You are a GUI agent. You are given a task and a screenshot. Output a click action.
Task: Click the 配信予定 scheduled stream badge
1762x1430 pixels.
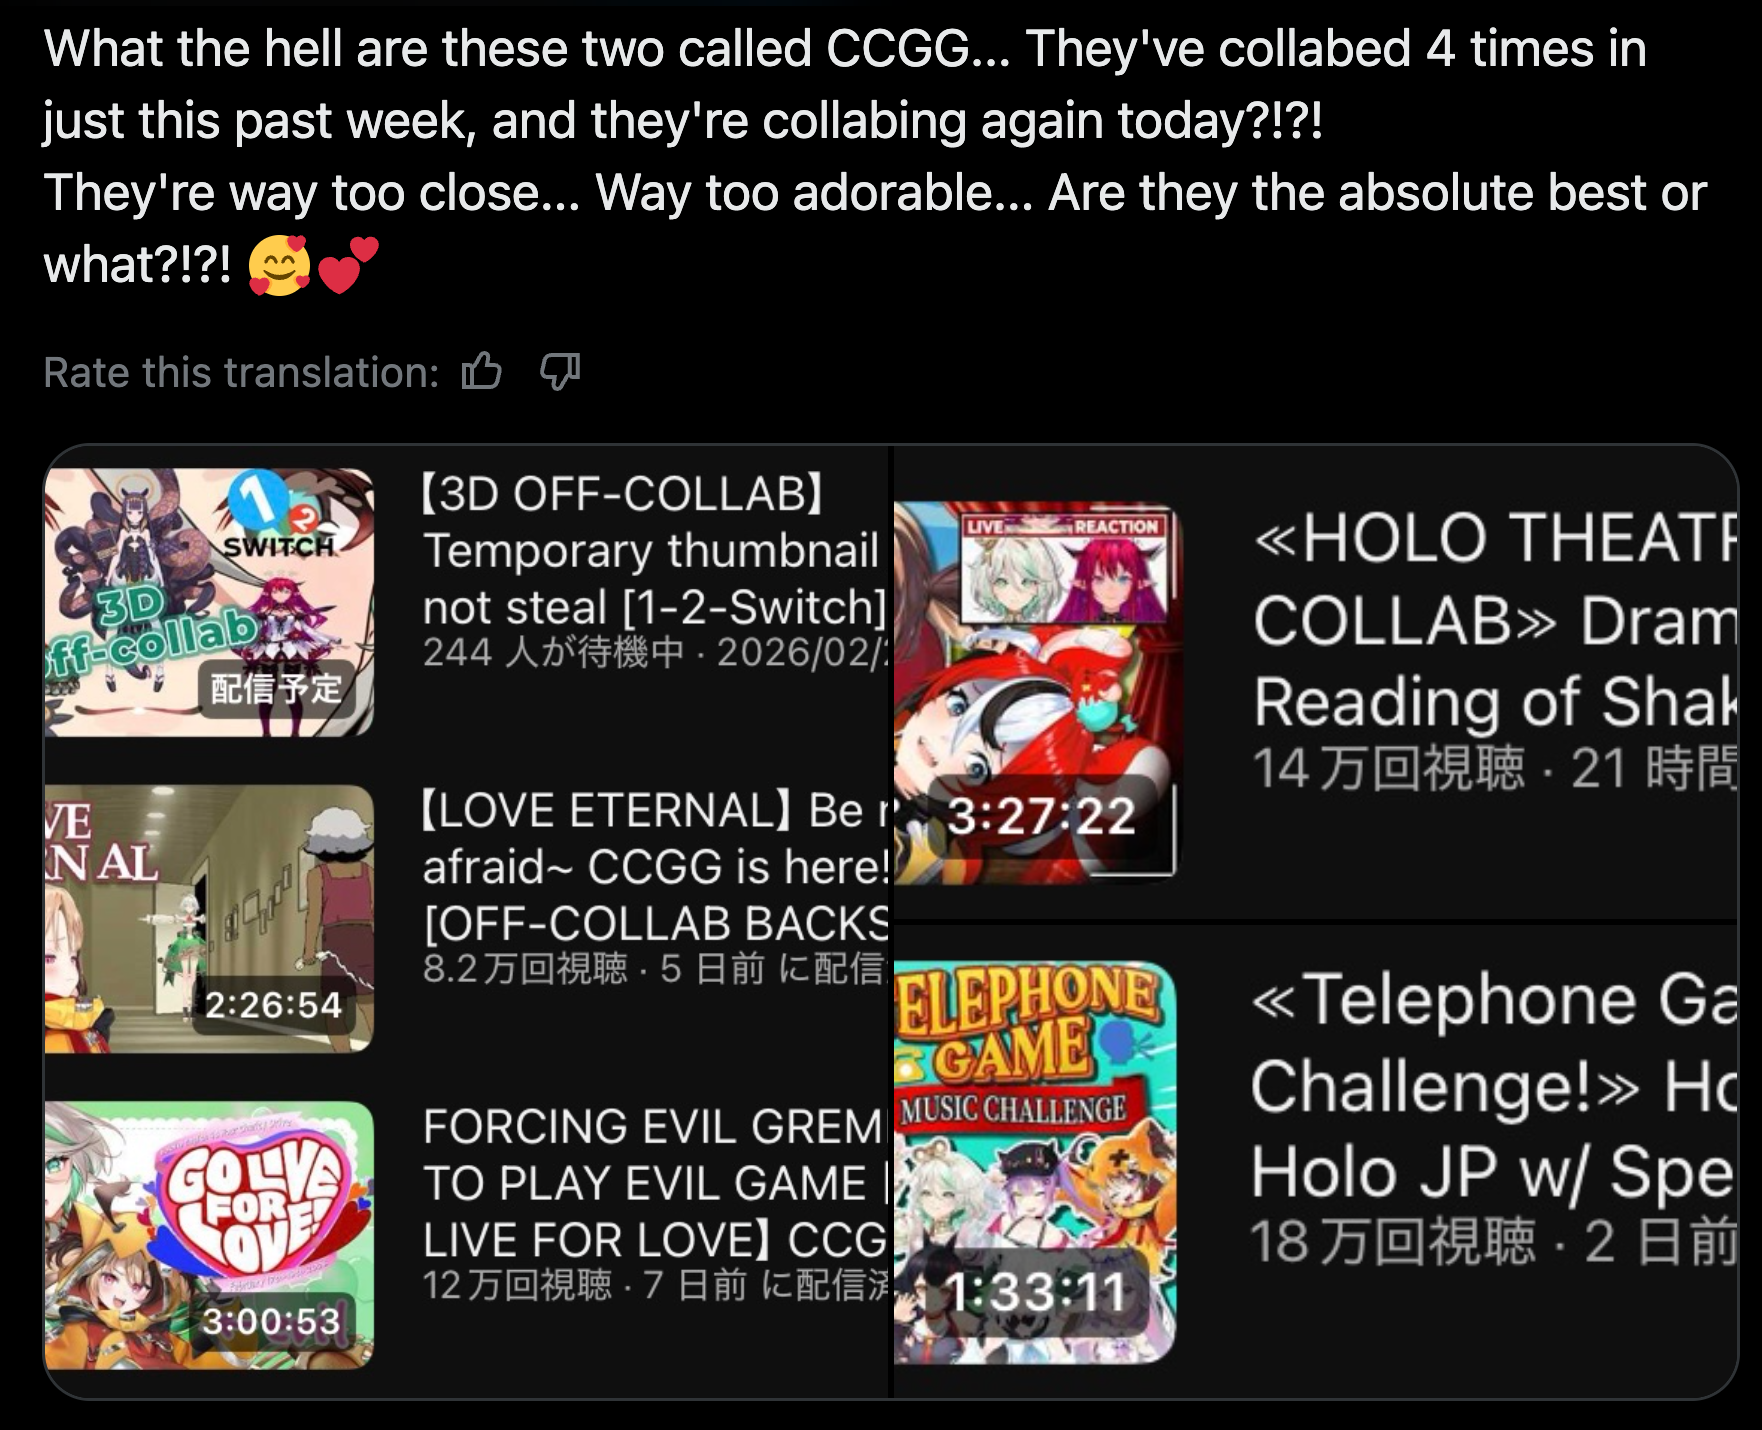point(276,688)
